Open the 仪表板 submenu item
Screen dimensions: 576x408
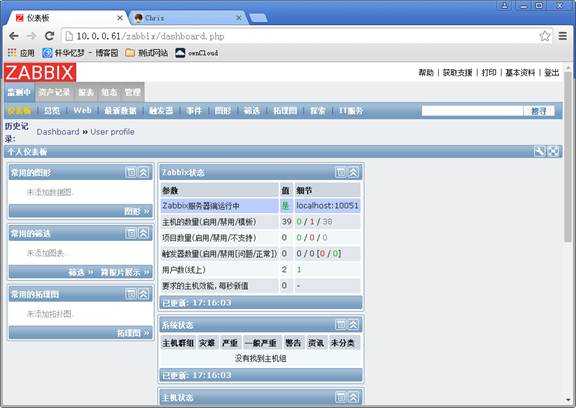20,111
